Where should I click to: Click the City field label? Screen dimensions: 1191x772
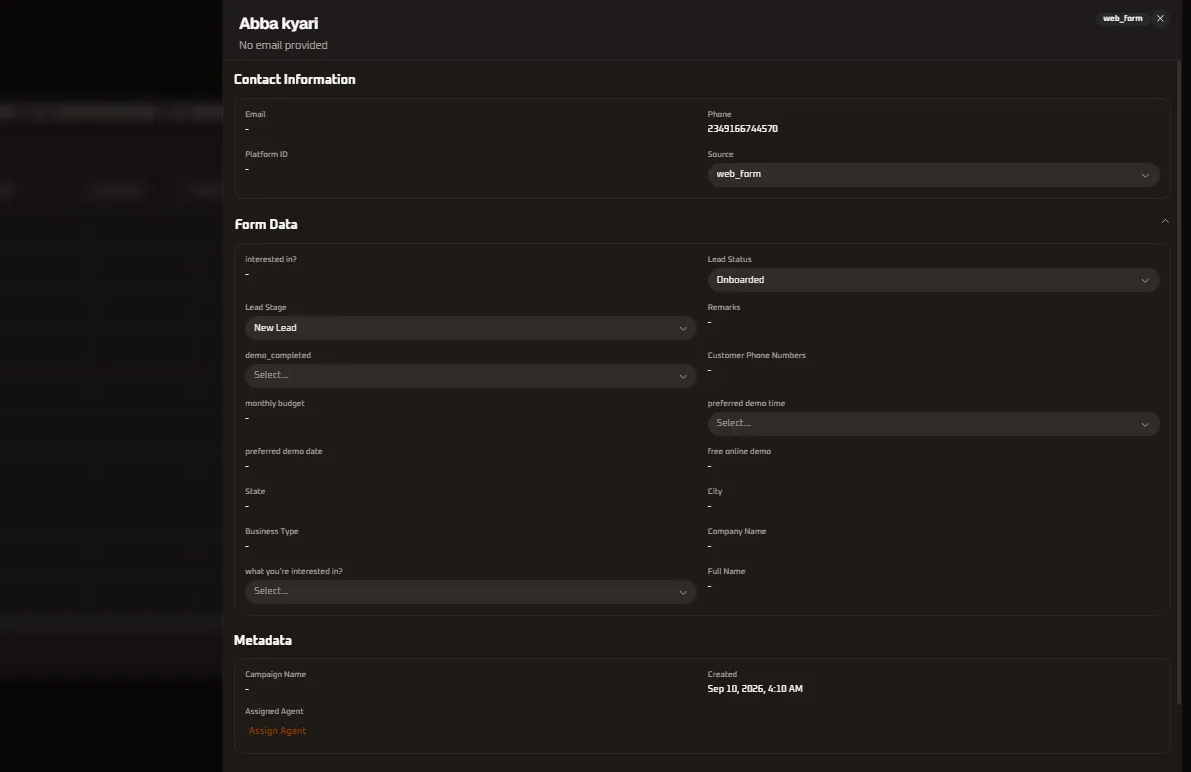pyautogui.click(x=715, y=492)
